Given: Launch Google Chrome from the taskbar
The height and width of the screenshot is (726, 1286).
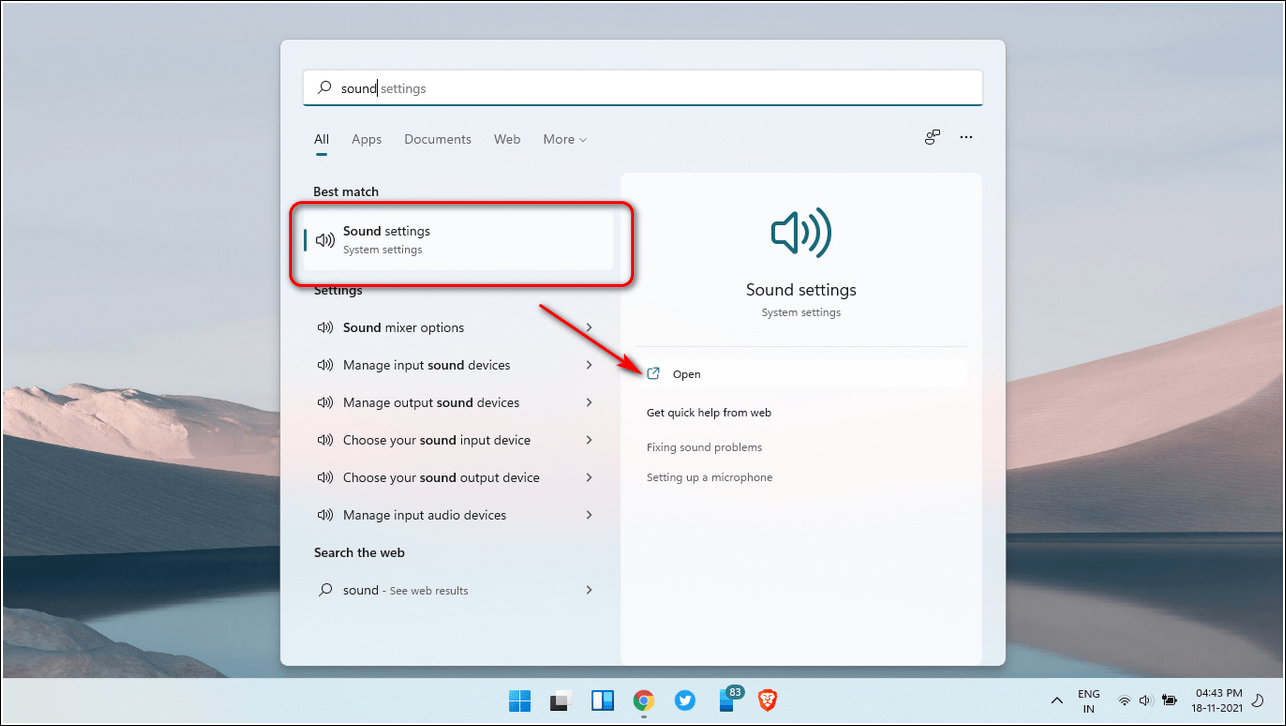Looking at the screenshot, I should pos(643,700).
